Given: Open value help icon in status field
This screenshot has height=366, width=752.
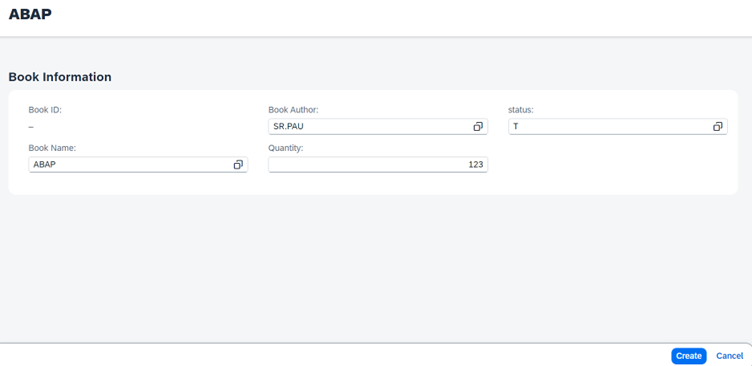Looking at the screenshot, I should tap(717, 127).
